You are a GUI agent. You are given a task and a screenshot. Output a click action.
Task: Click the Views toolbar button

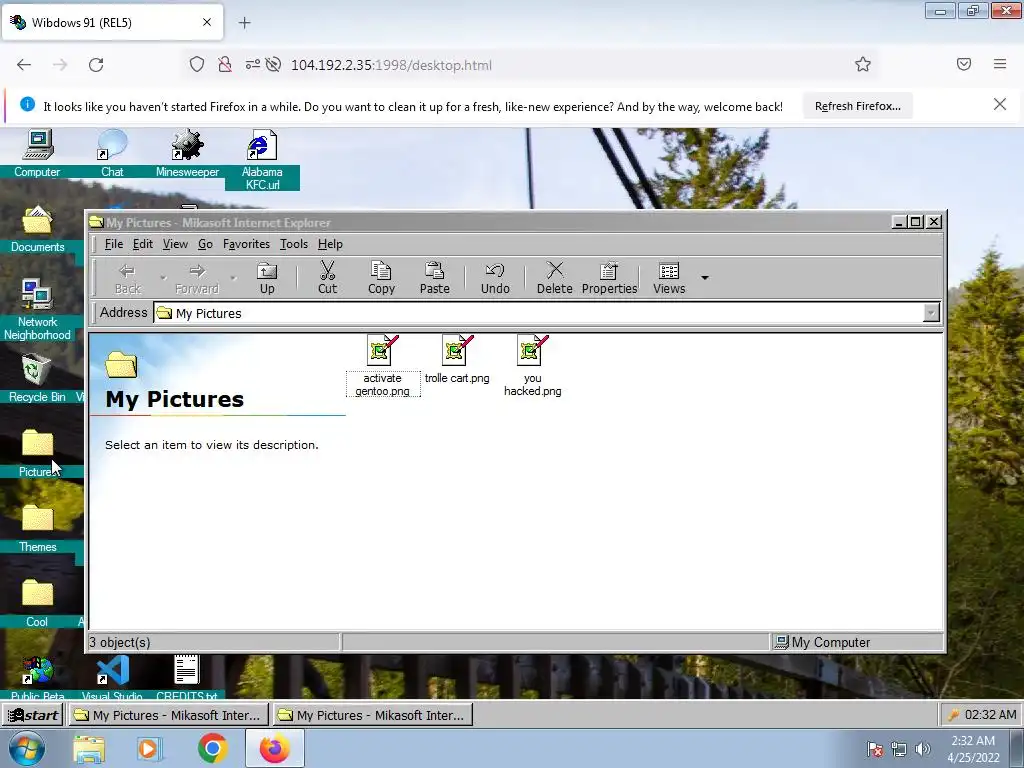[669, 278]
